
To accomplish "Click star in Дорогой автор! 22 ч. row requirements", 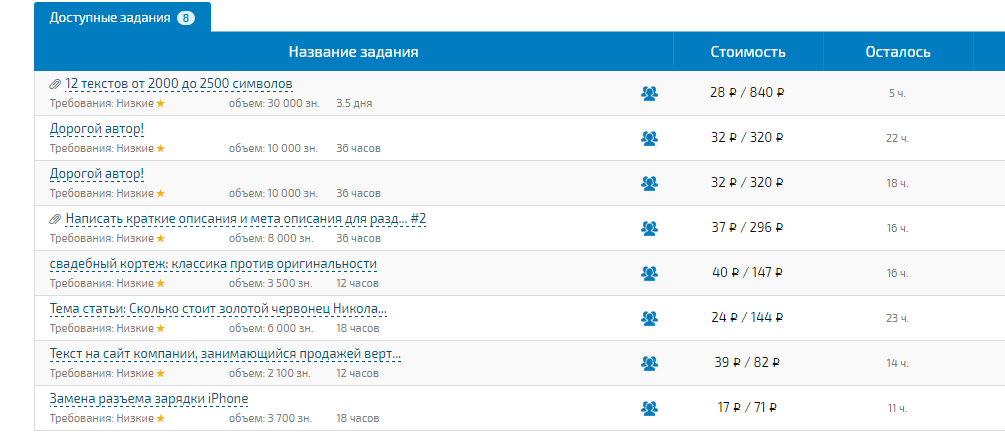I will (160, 148).
